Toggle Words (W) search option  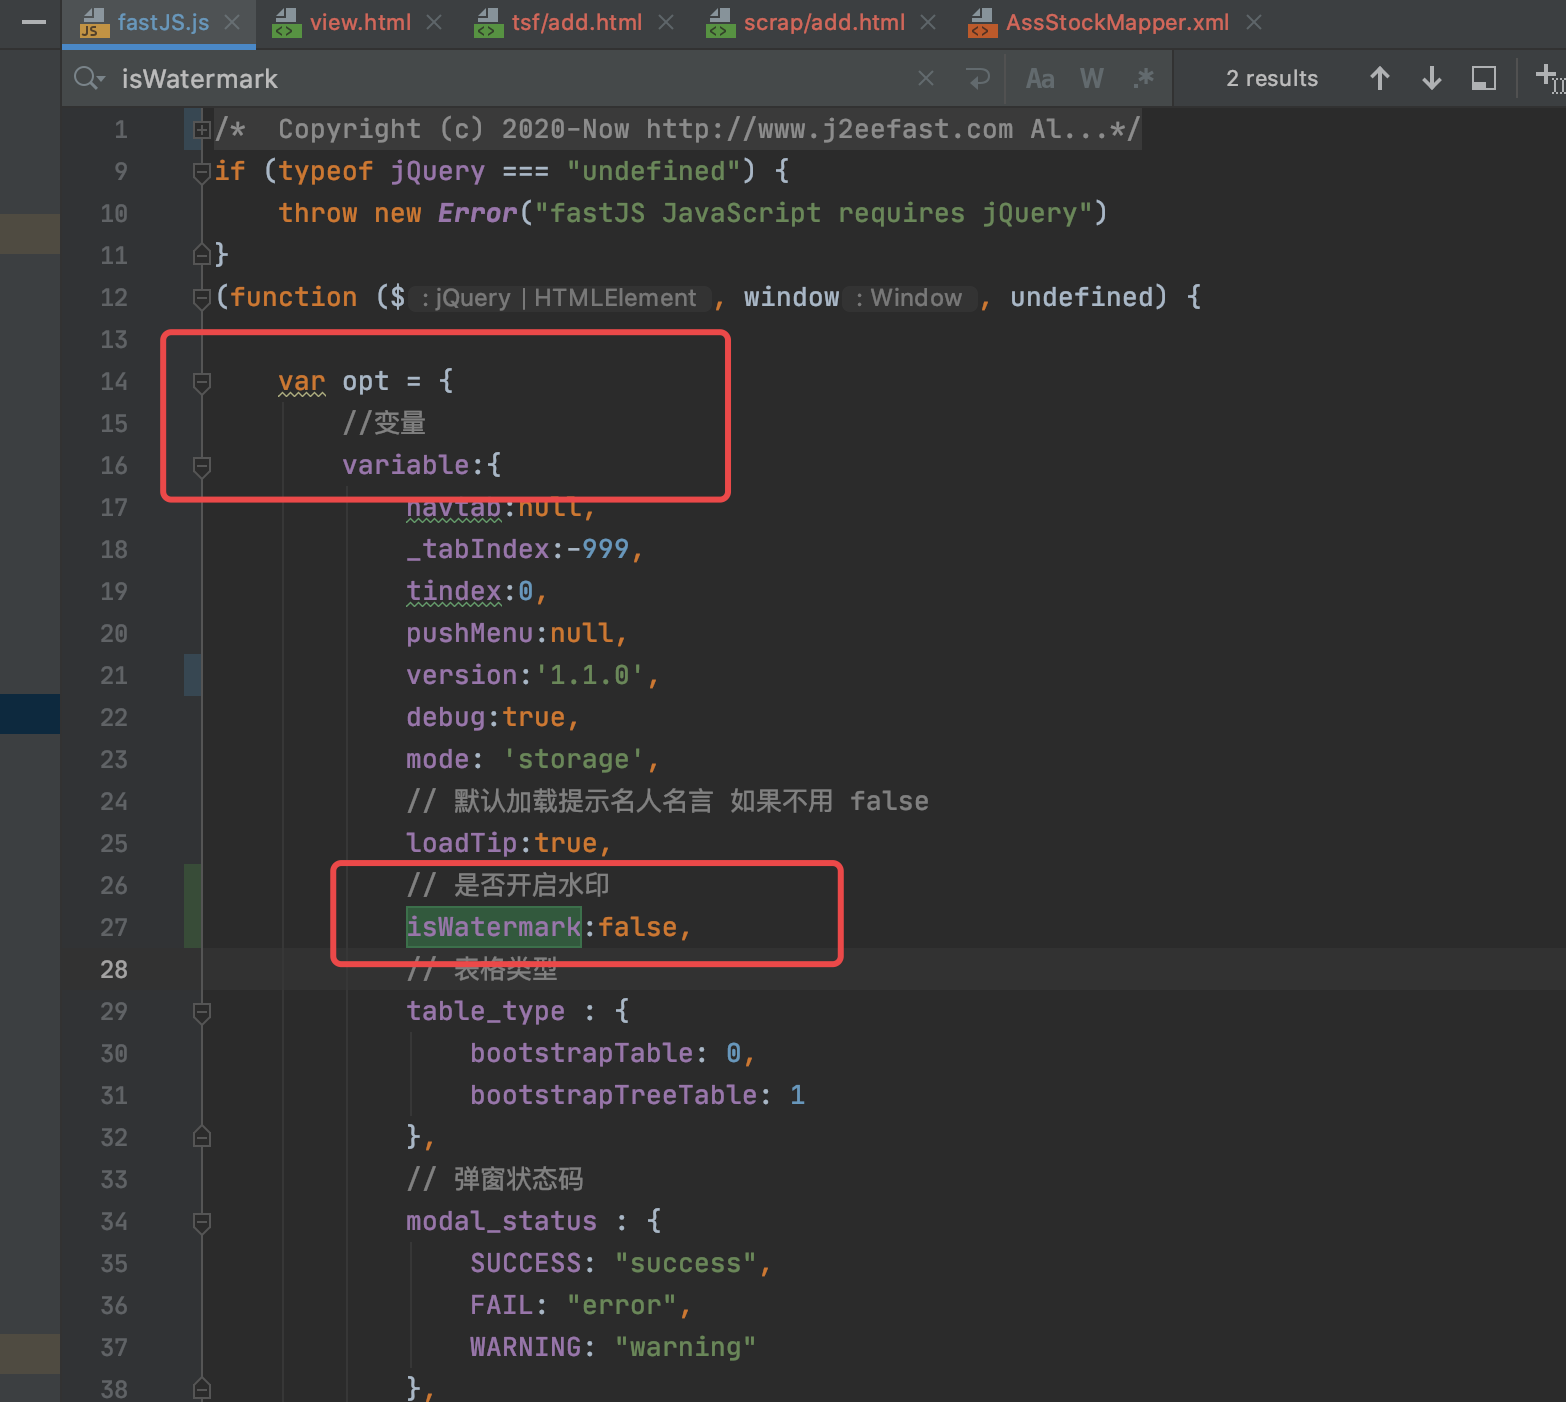(x=1092, y=78)
